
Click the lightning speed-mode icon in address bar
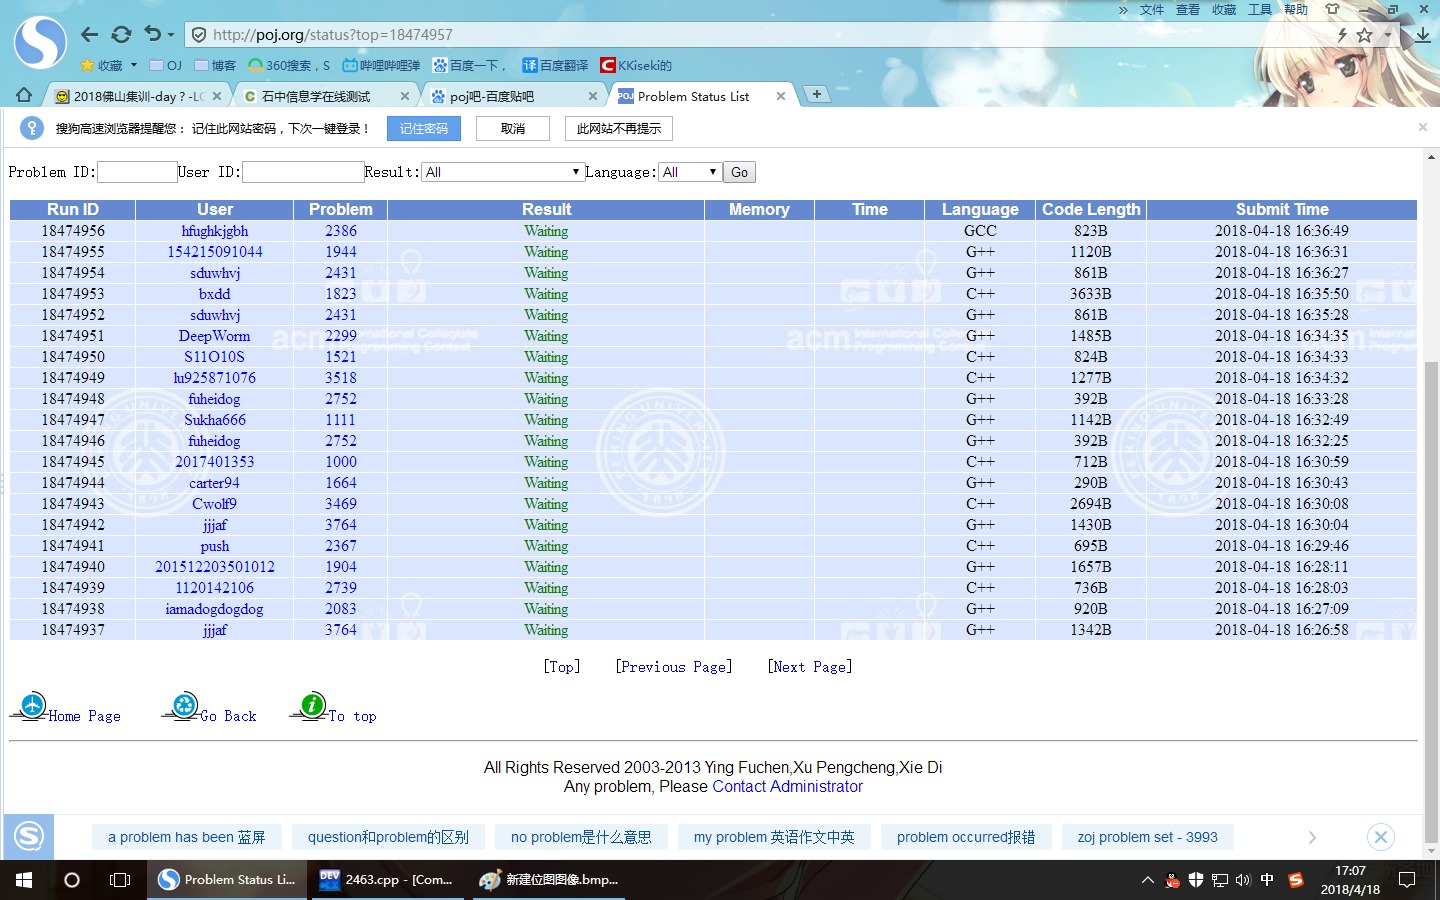pos(1342,35)
